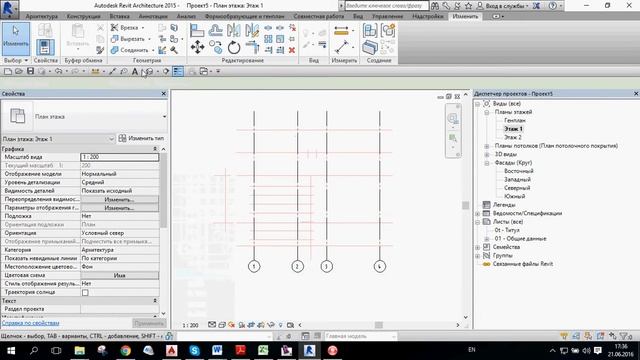640x360 pixels.
Task: Click the Properties panel vertical scrollbar
Action: point(163,190)
